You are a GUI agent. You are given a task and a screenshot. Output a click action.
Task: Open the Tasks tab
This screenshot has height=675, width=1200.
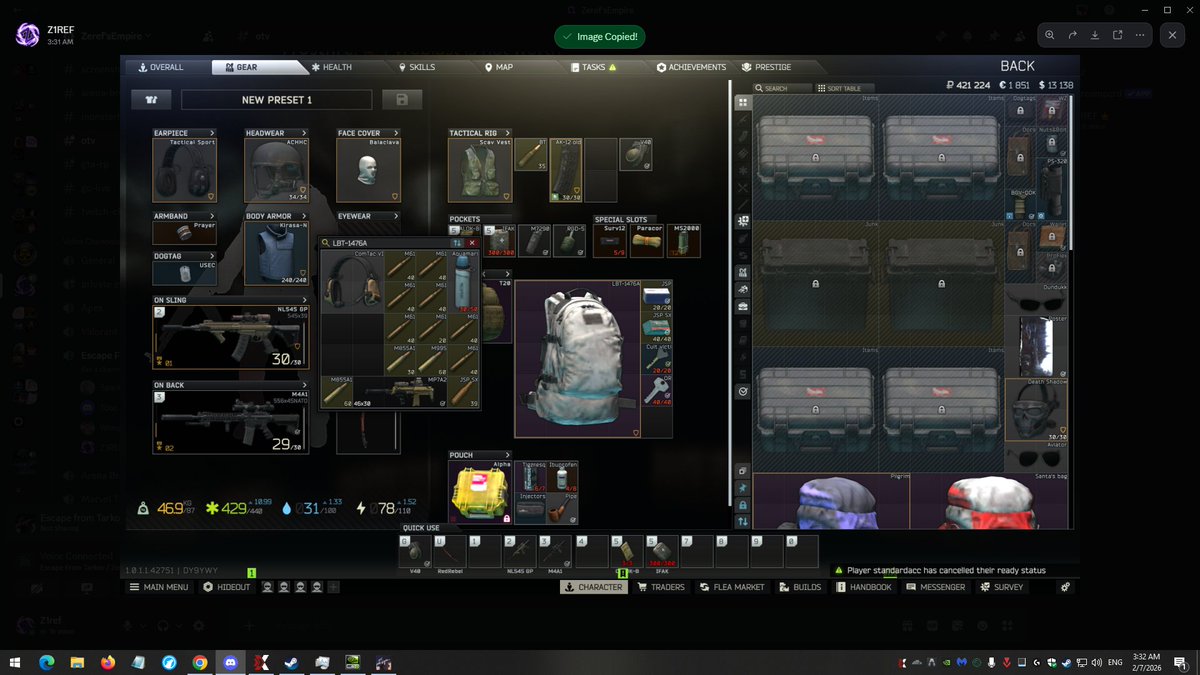[x=594, y=67]
